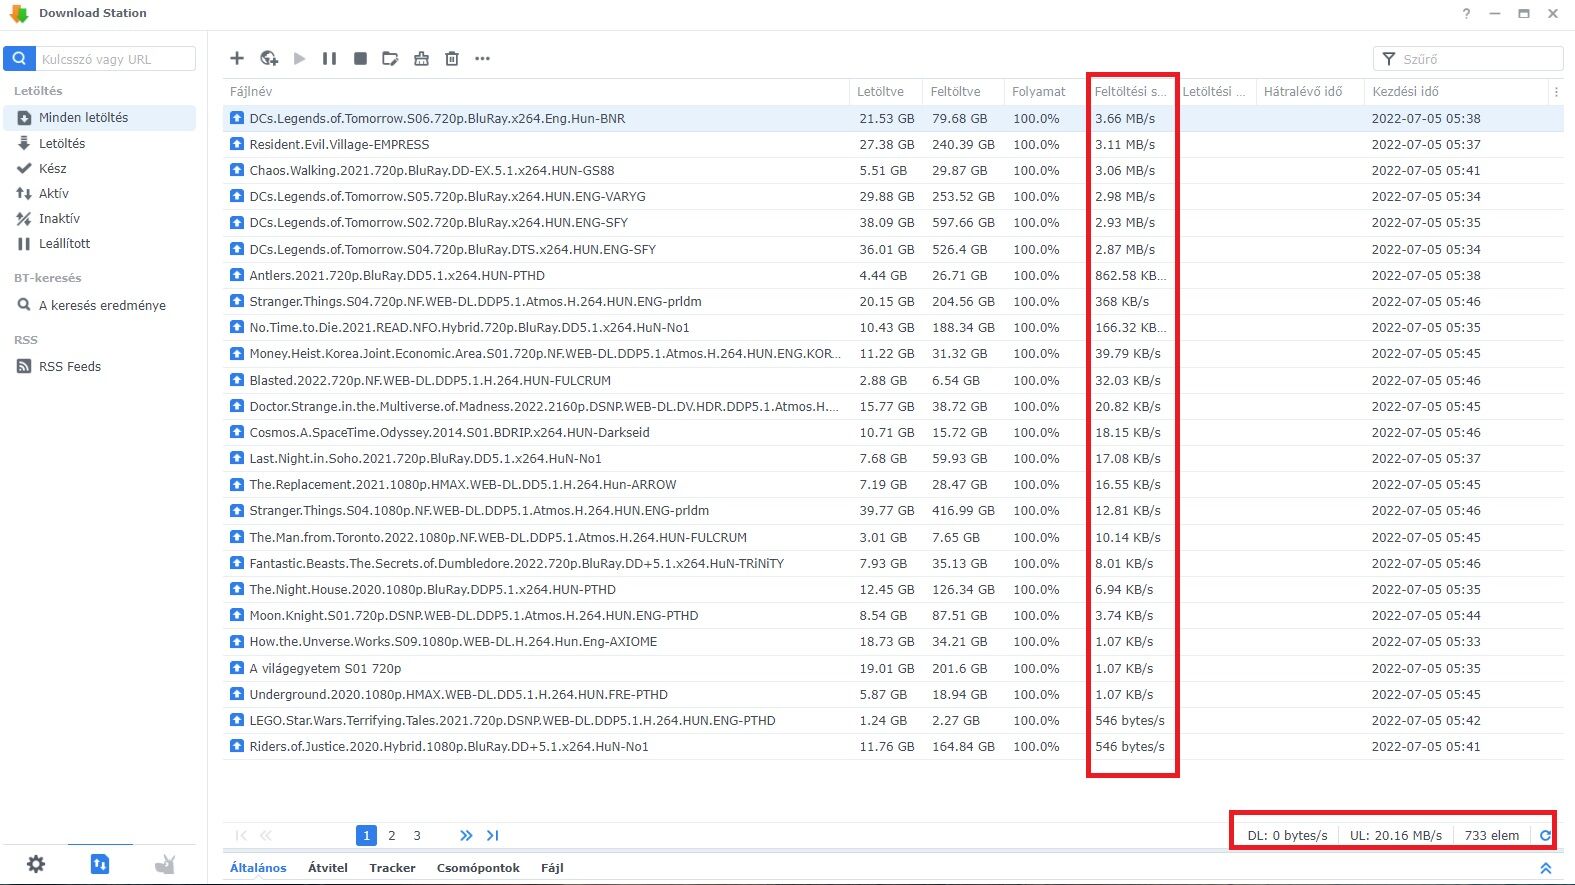Sort by Feltöltve column header

[963, 91]
